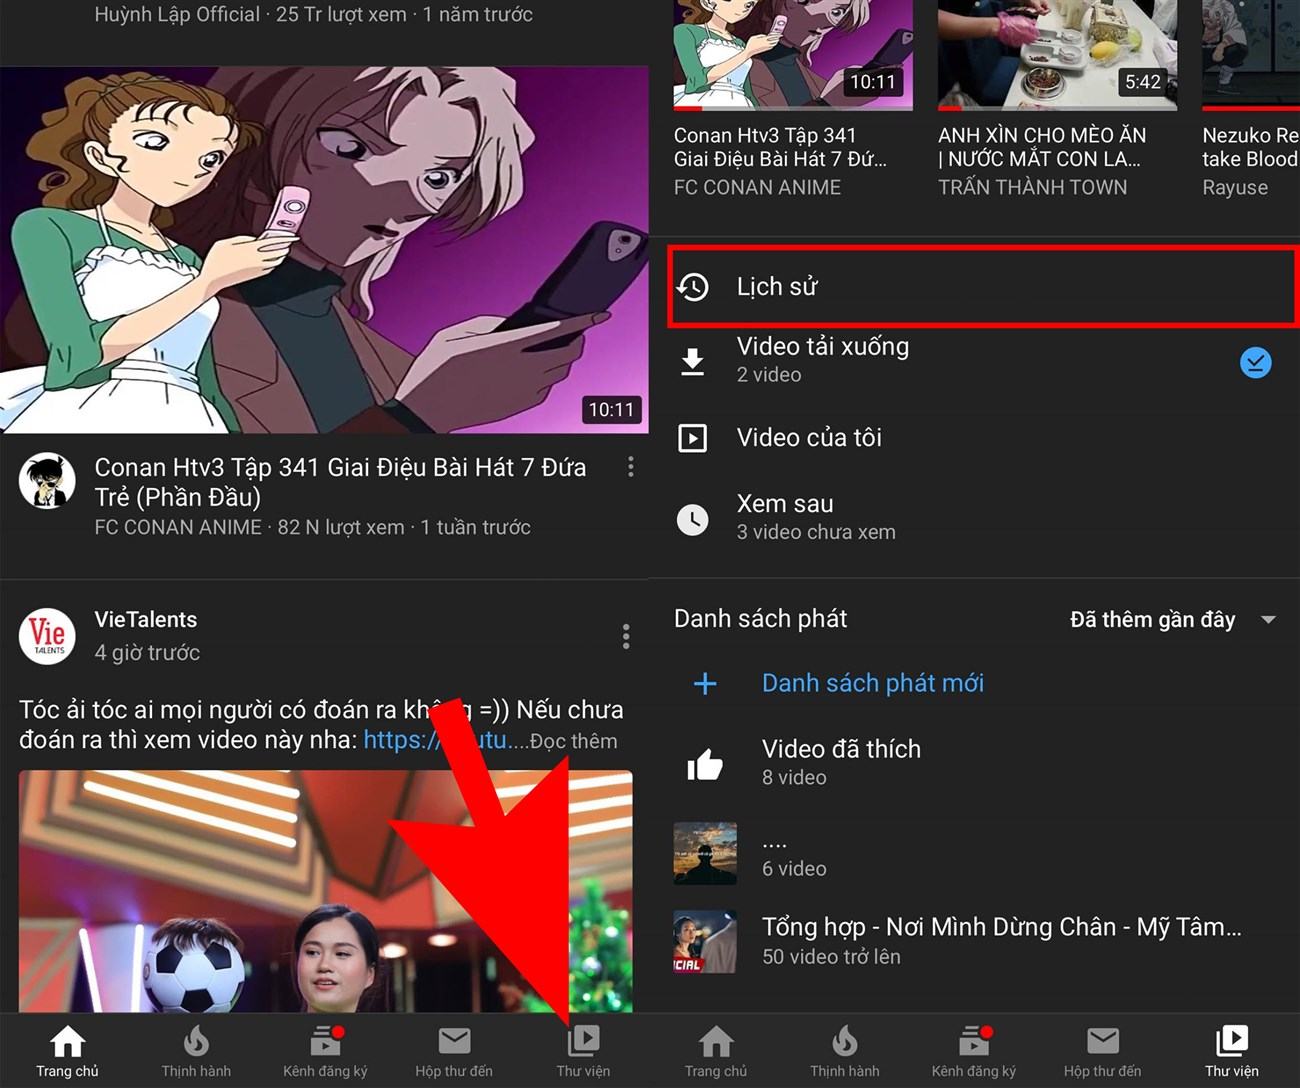Select Thư viện icon in right screen

click(1232, 1041)
